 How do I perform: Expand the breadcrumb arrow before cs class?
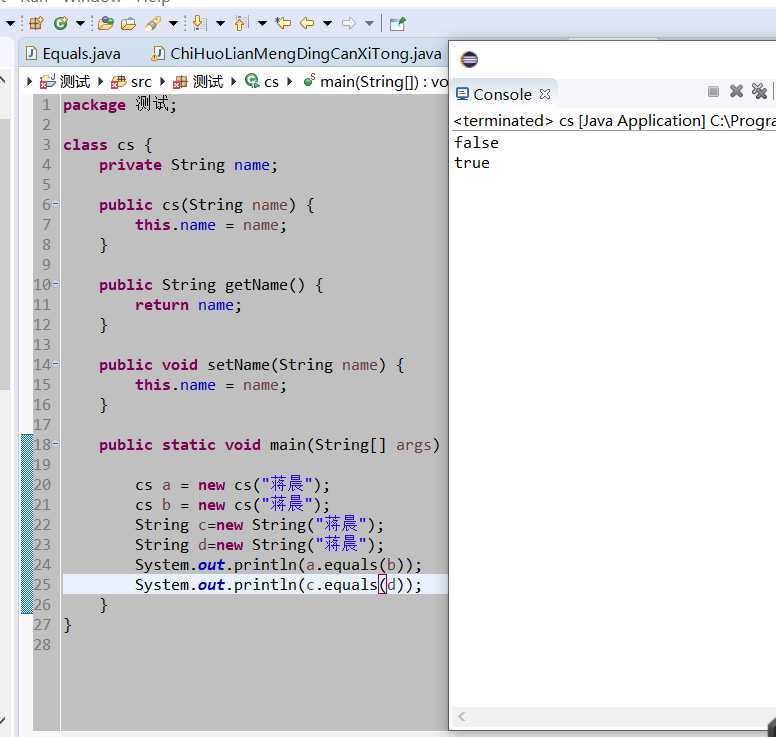point(234,81)
